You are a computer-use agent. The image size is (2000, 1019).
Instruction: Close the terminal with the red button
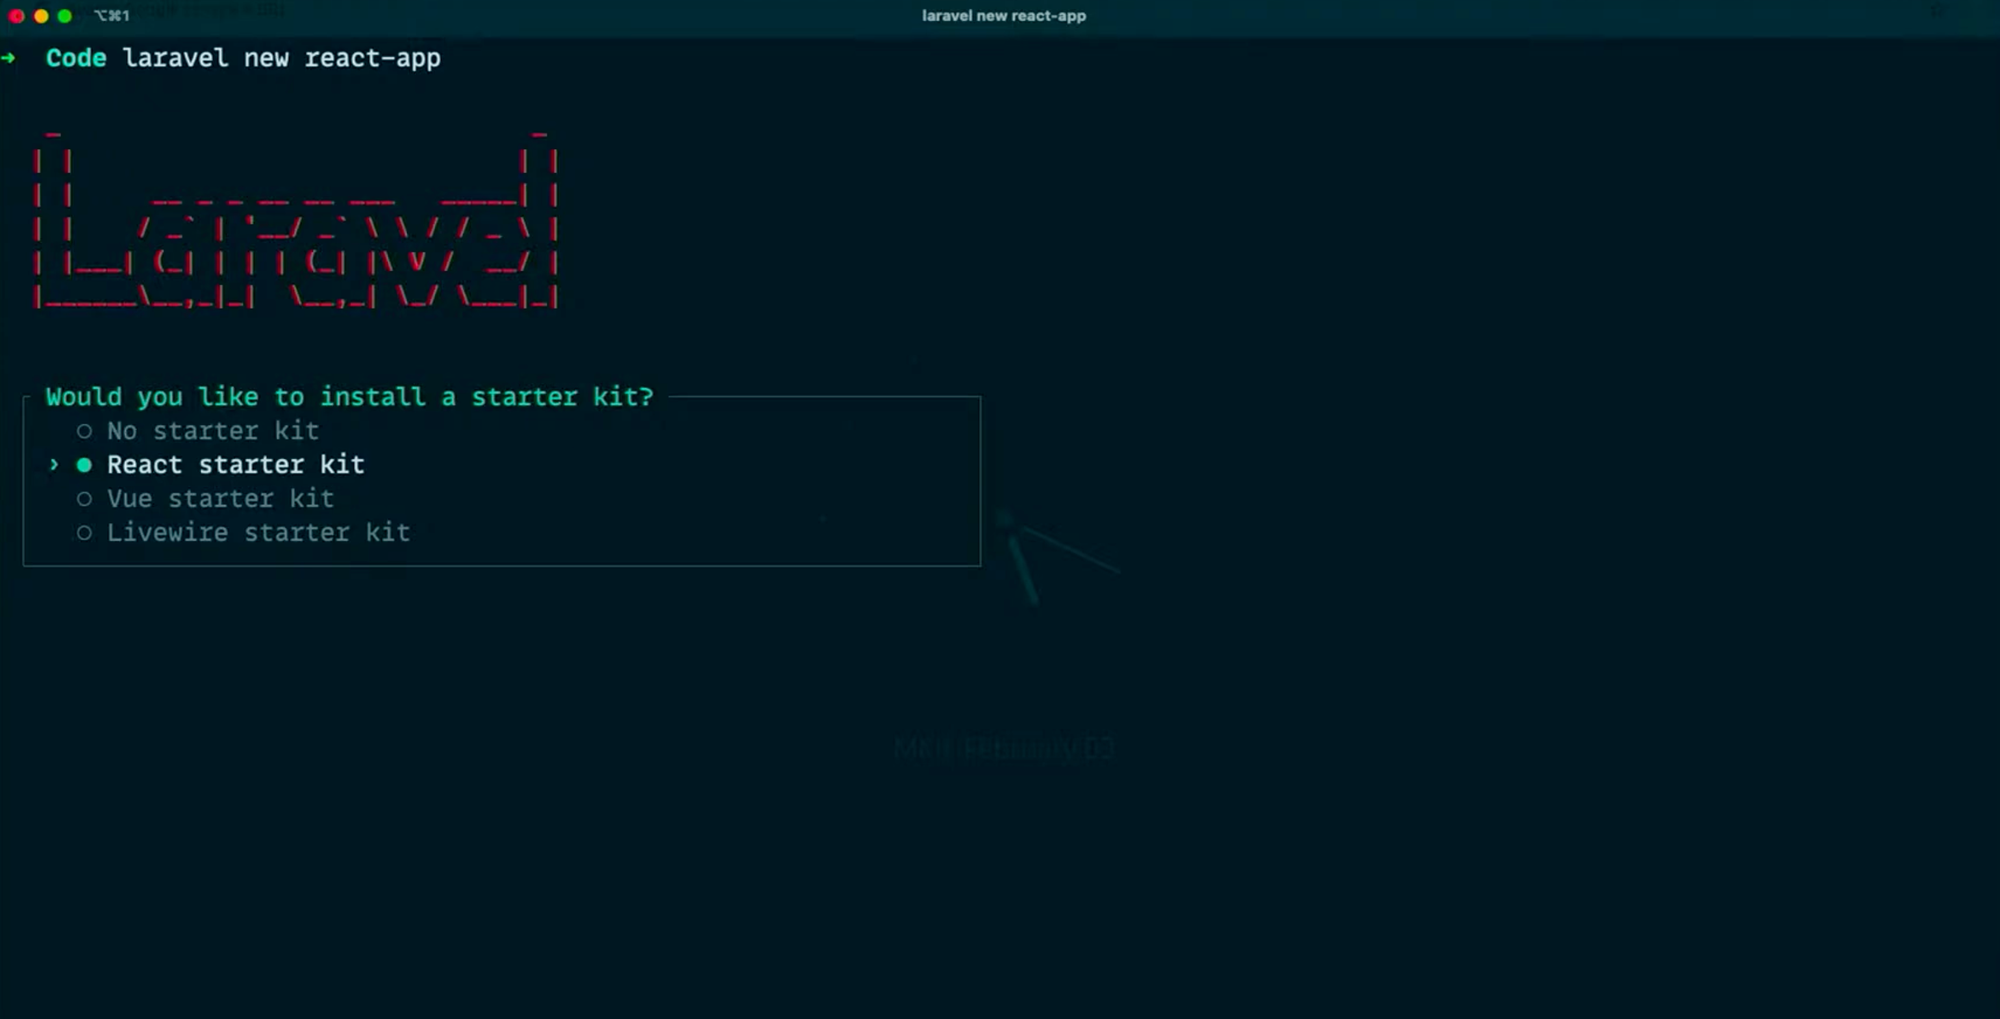click(x=16, y=16)
